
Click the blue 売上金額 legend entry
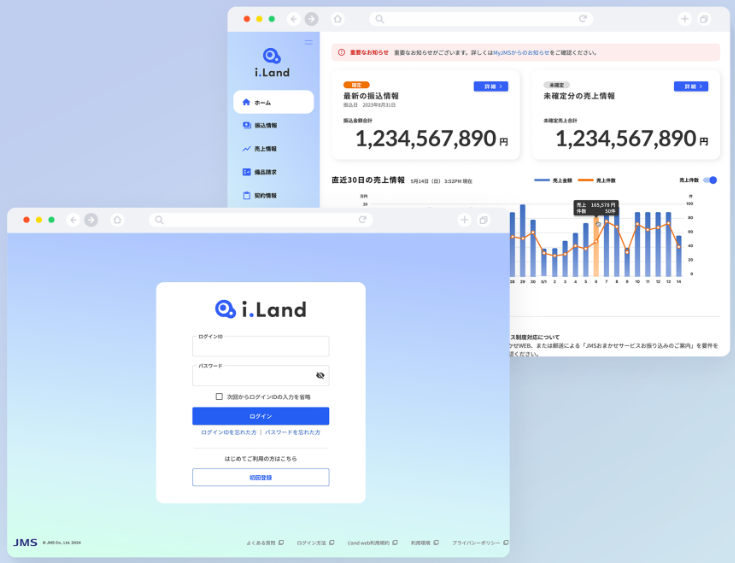(553, 180)
